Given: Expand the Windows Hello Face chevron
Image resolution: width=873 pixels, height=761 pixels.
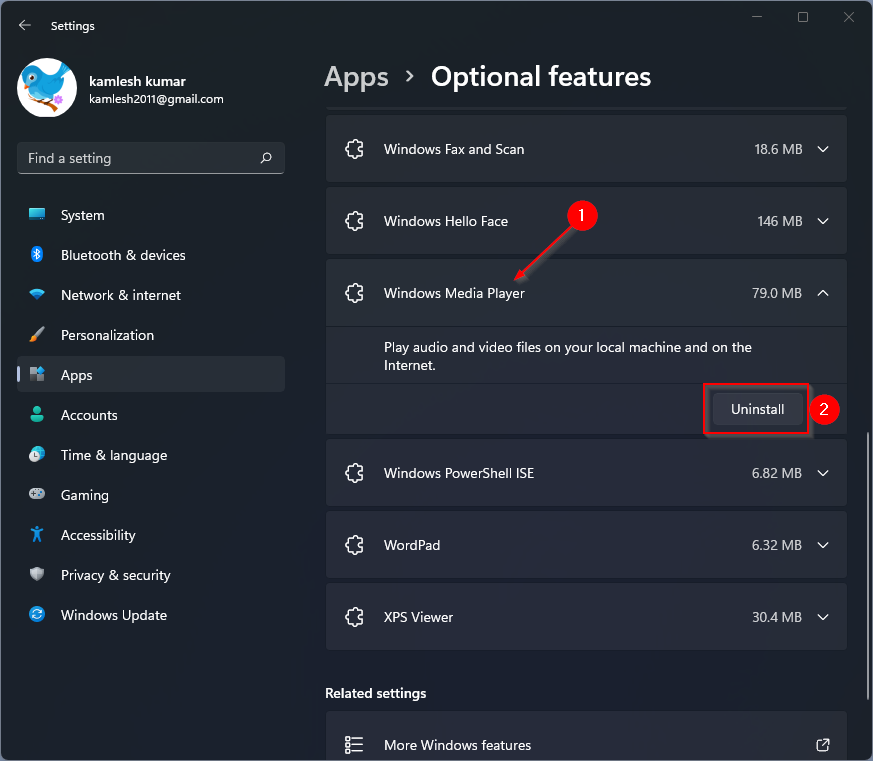Looking at the screenshot, I should 823,221.
